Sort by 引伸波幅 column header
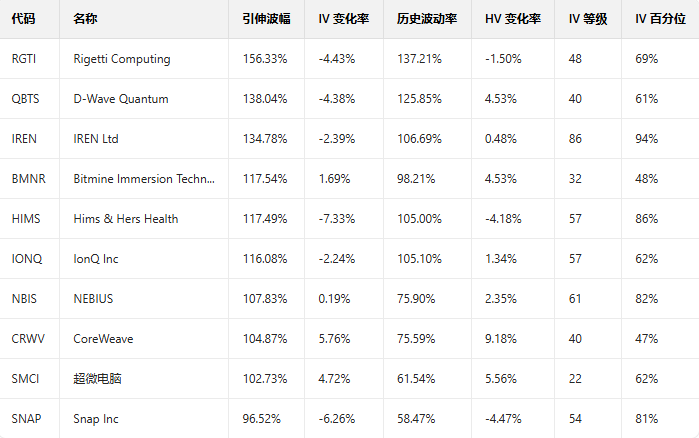The height and width of the screenshot is (438, 699). click(265, 19)
